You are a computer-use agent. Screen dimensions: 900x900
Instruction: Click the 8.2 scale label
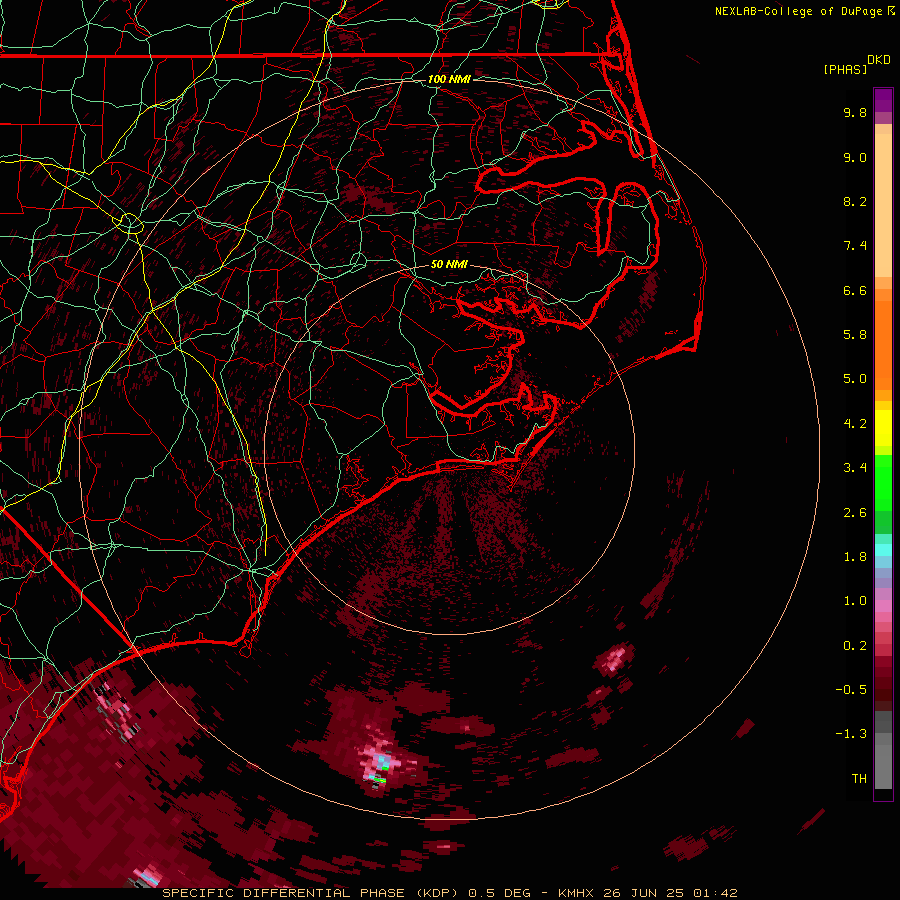tap(855, 201)
